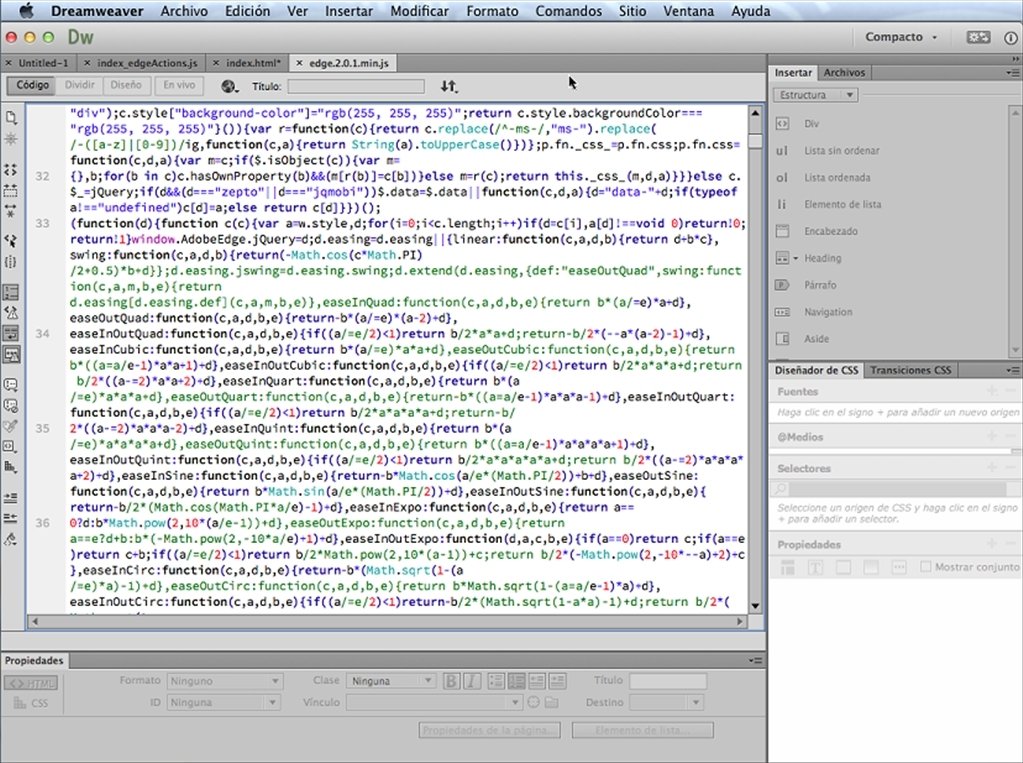Image resolution: width=1023 pixels, height=763 pixels.
Task: Toggle Bold in the Propiedades panel
Action: coord(451,681)
